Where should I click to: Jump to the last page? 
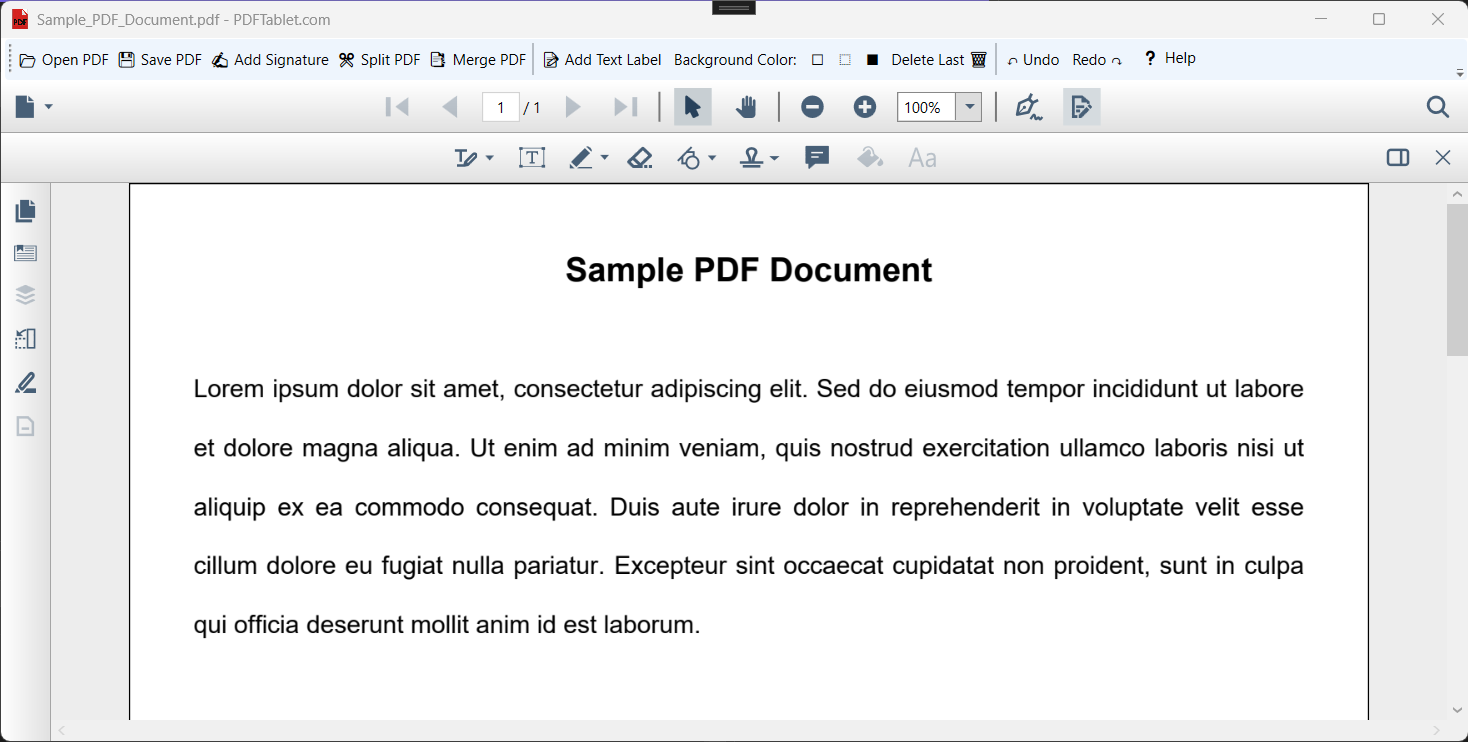[x=626, y=107]
